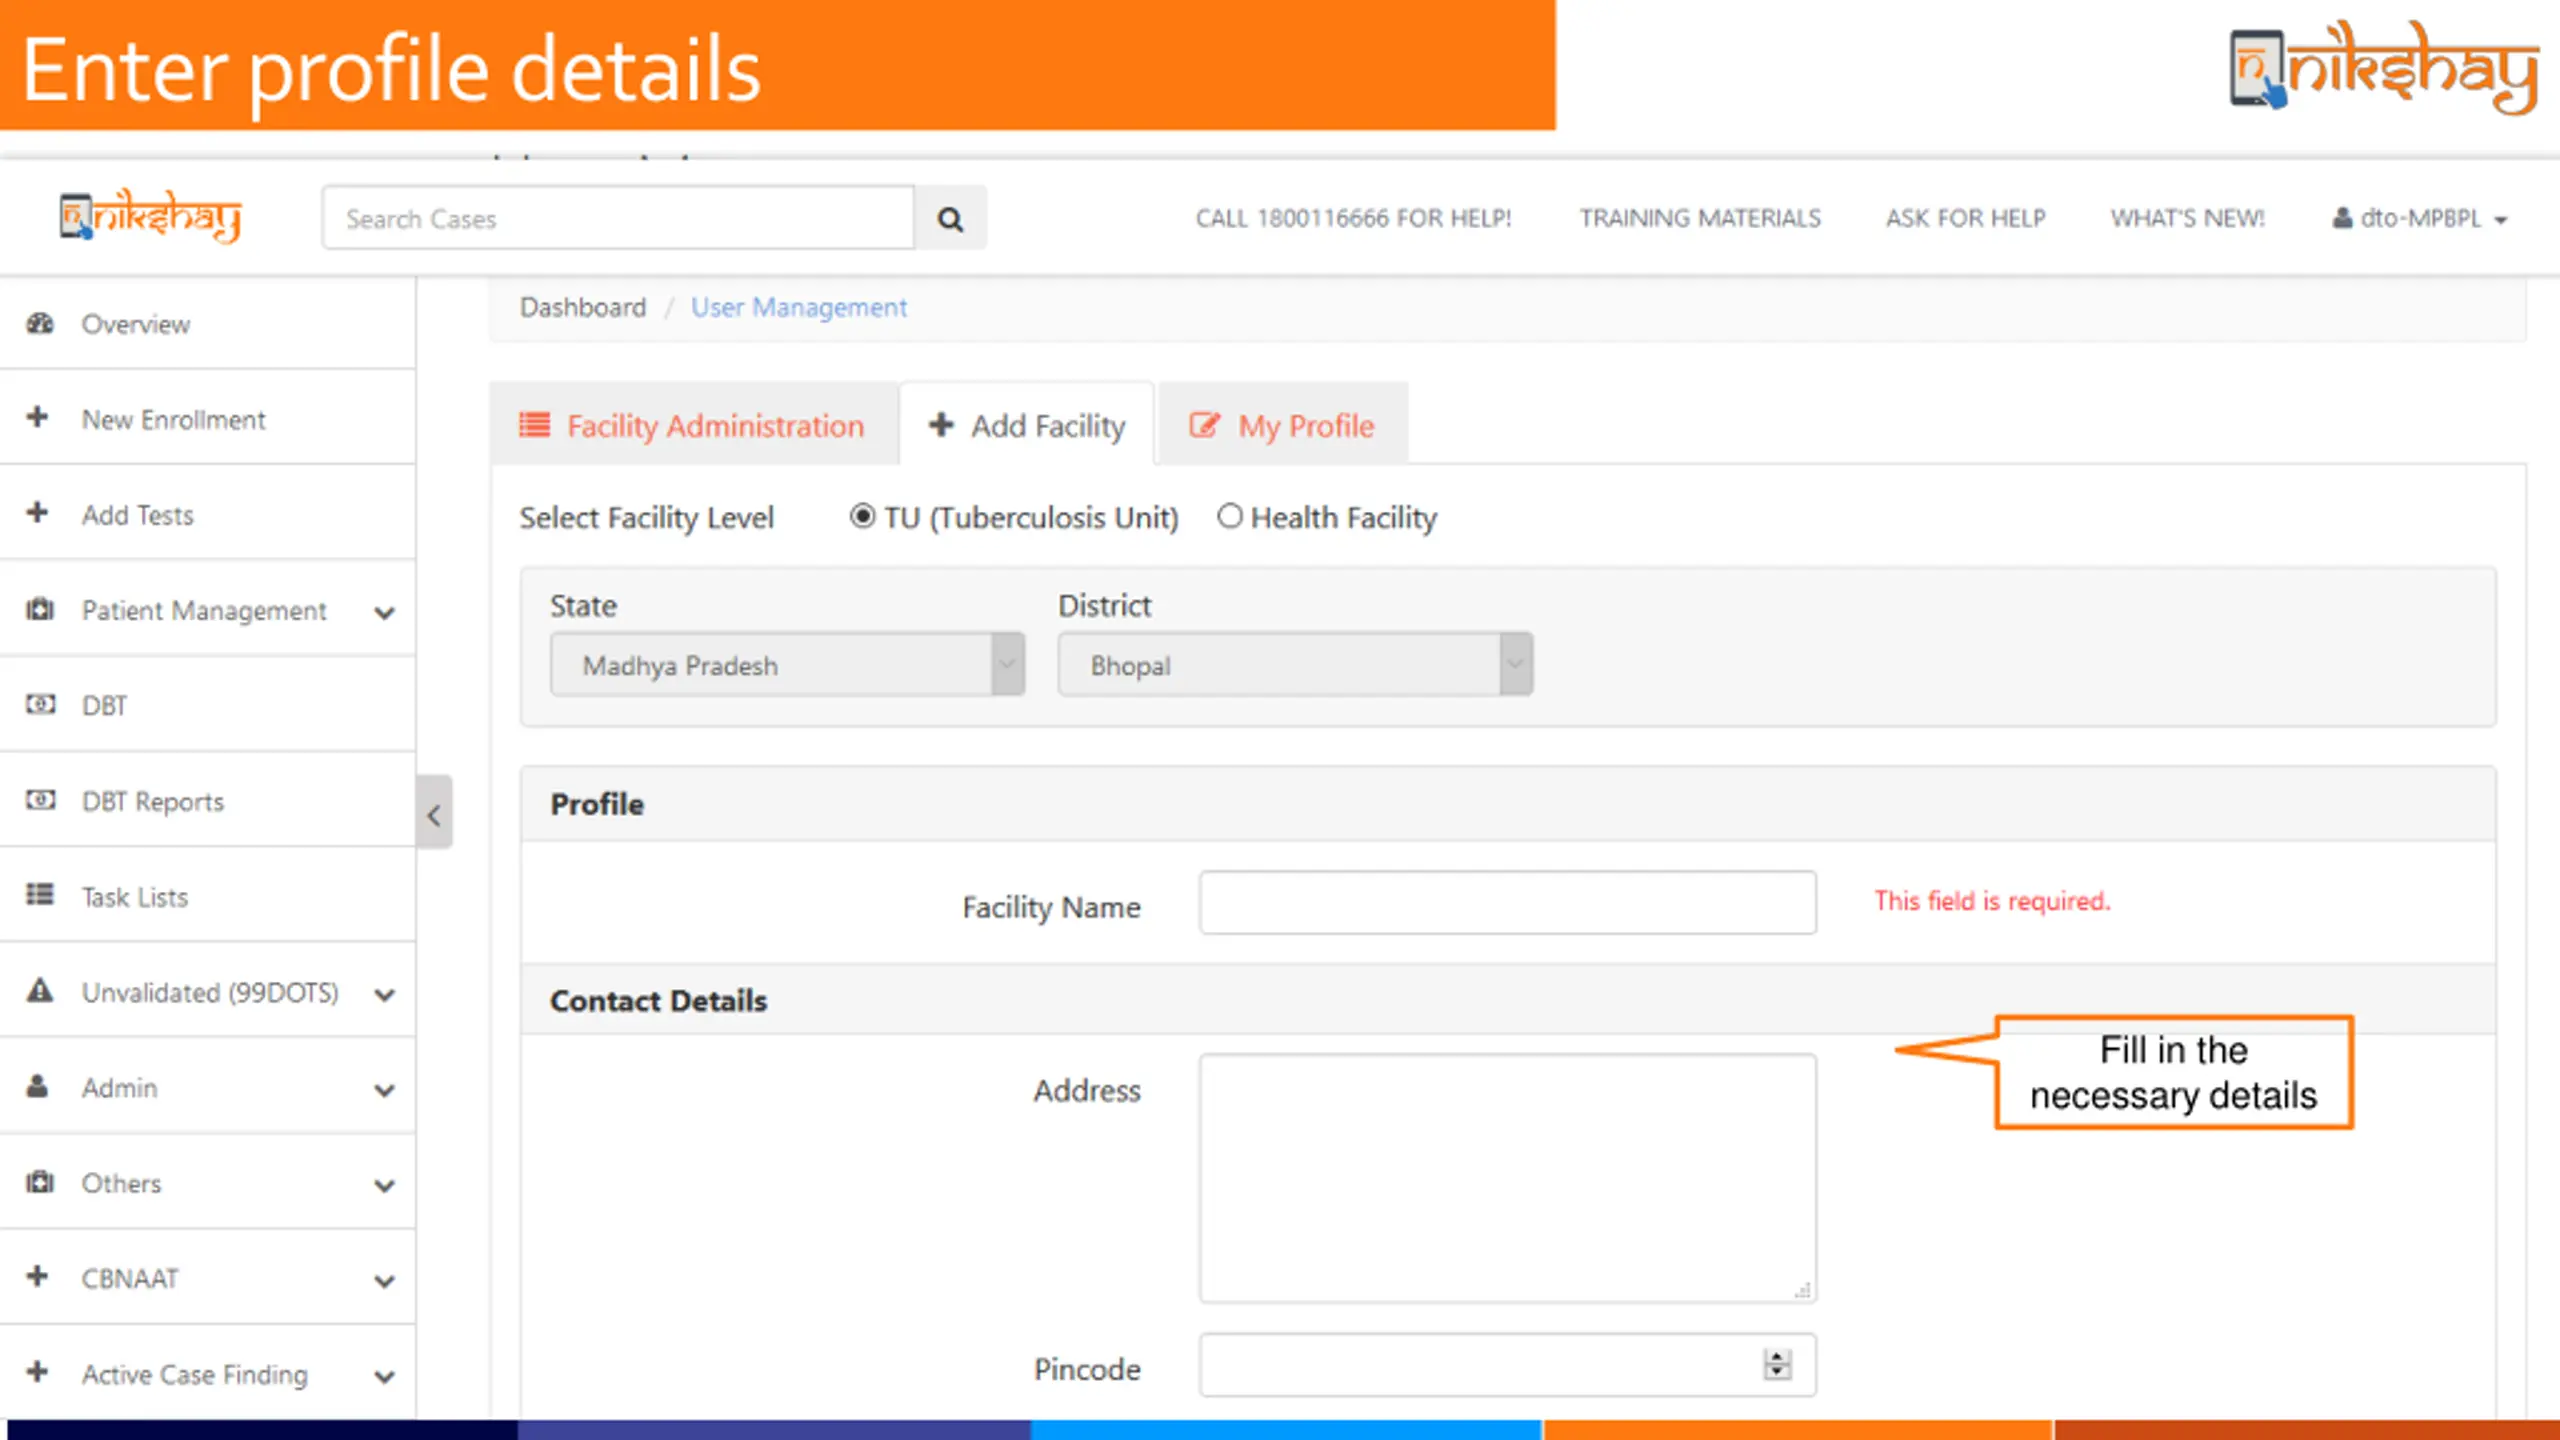Image resolution: width=2560 pixels, height=1440 pixels.
Task: Click the Unvalidated warning triangle icon
Action: (40, 991)
